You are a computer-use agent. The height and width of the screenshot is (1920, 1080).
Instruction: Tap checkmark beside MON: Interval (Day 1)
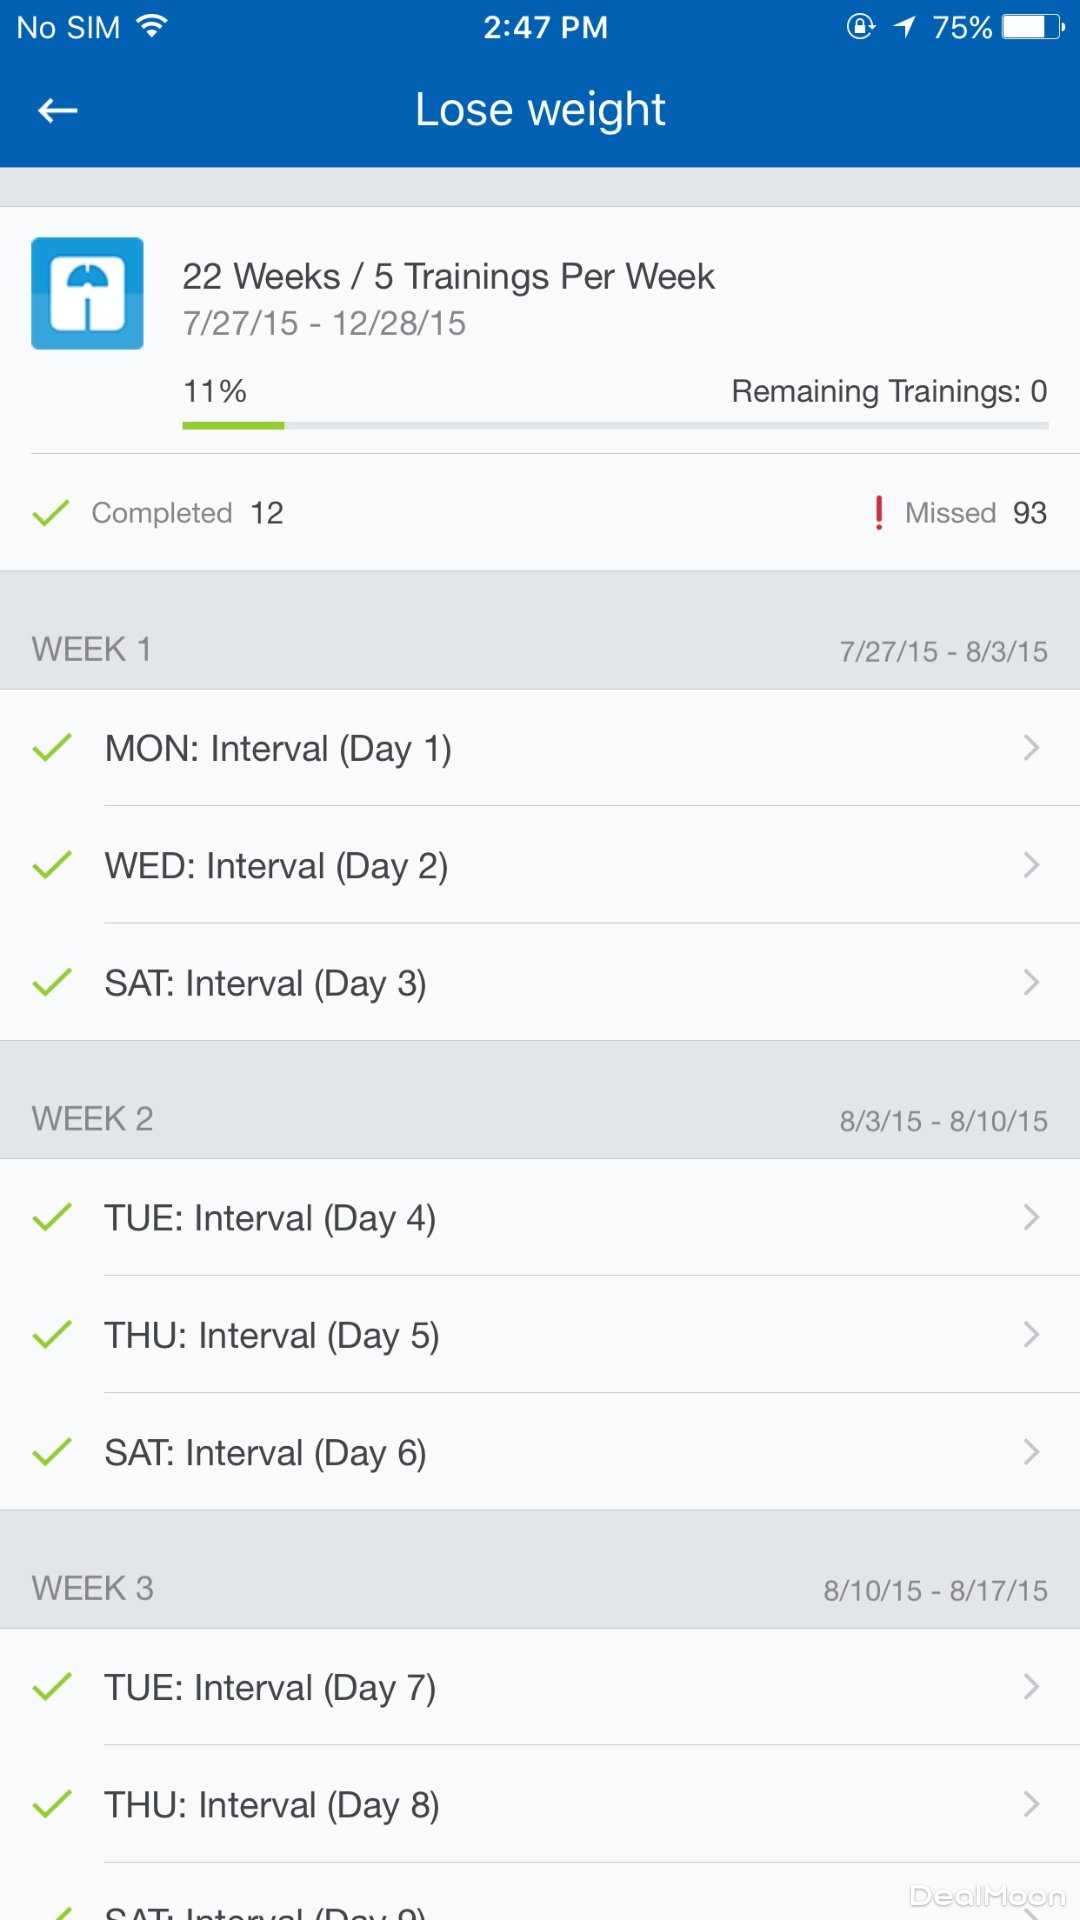point(52,748)
